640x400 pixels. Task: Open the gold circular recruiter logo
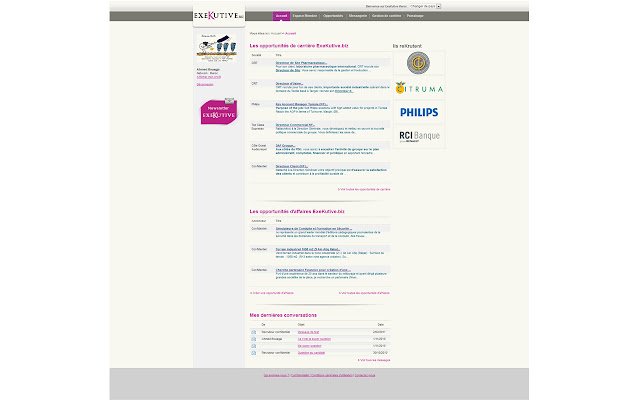(418, 63)
